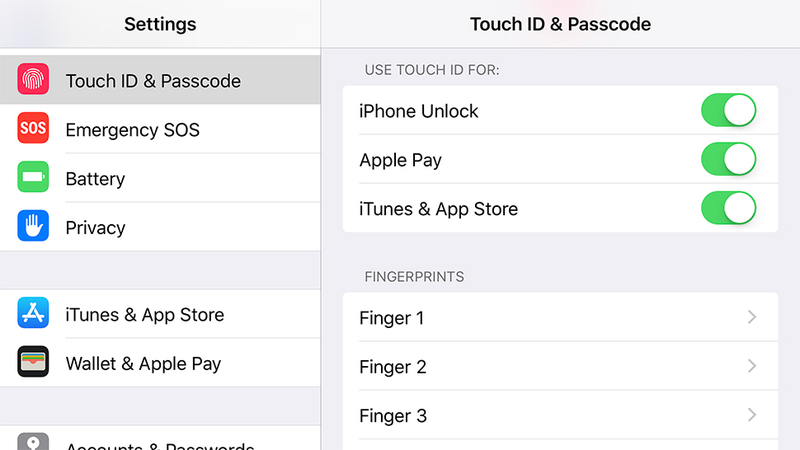Image resolution: width=800 pixels, height=450 pixels.
Task: Open Finger 1 using its chevron
Action: 752,317
